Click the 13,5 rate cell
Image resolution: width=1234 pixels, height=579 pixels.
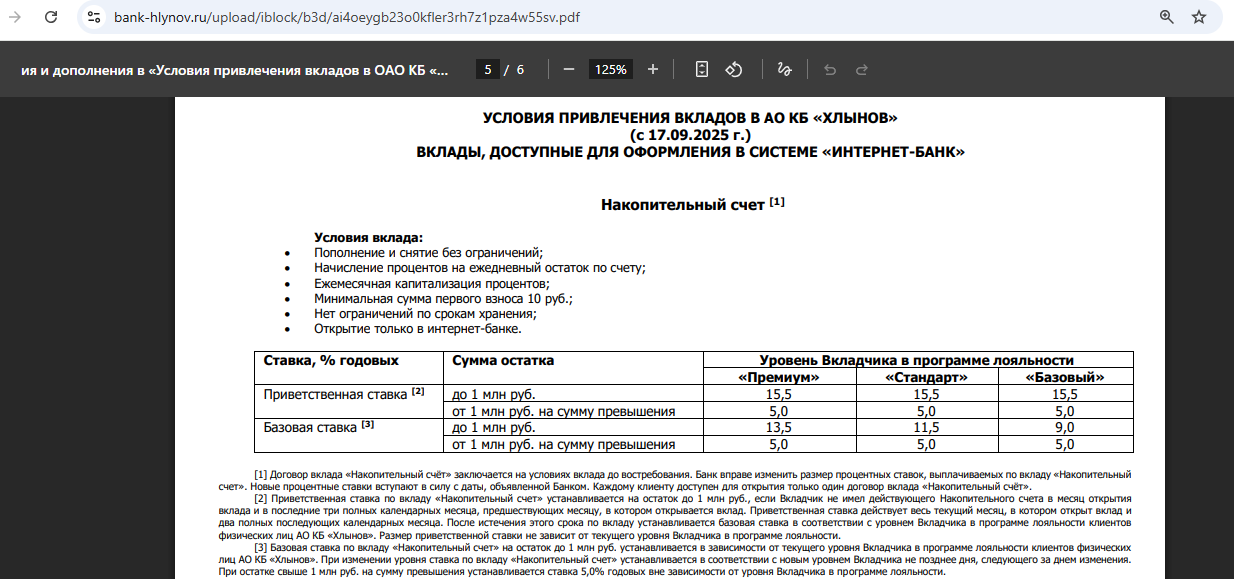click(779, 427)
